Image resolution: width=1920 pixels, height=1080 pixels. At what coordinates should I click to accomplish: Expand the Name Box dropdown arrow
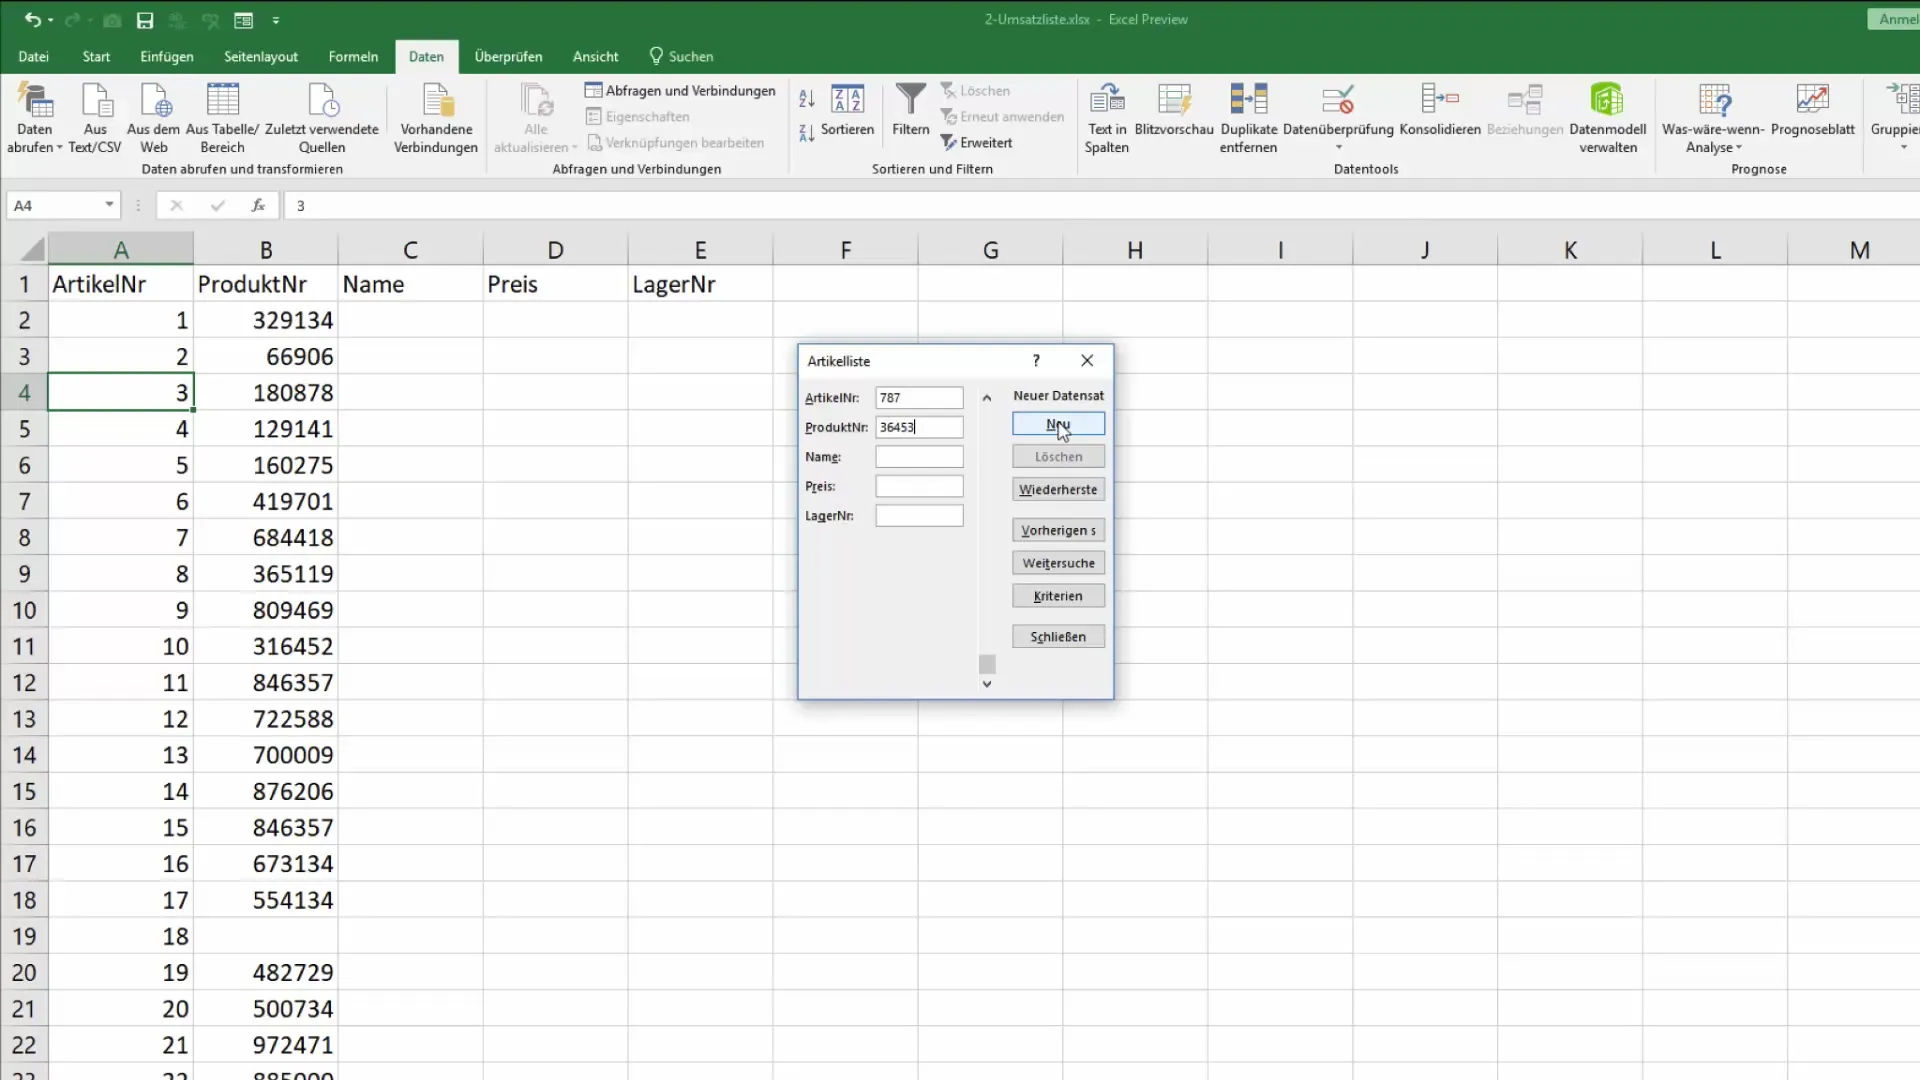point(109,205)
